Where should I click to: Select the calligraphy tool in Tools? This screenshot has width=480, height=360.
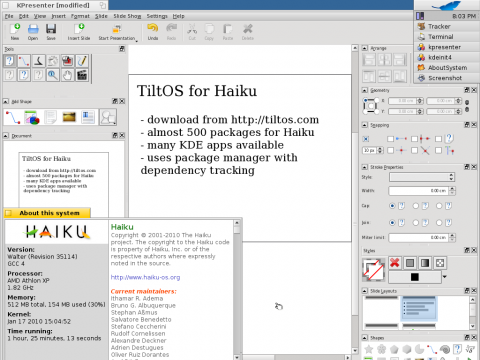point(38,61)
